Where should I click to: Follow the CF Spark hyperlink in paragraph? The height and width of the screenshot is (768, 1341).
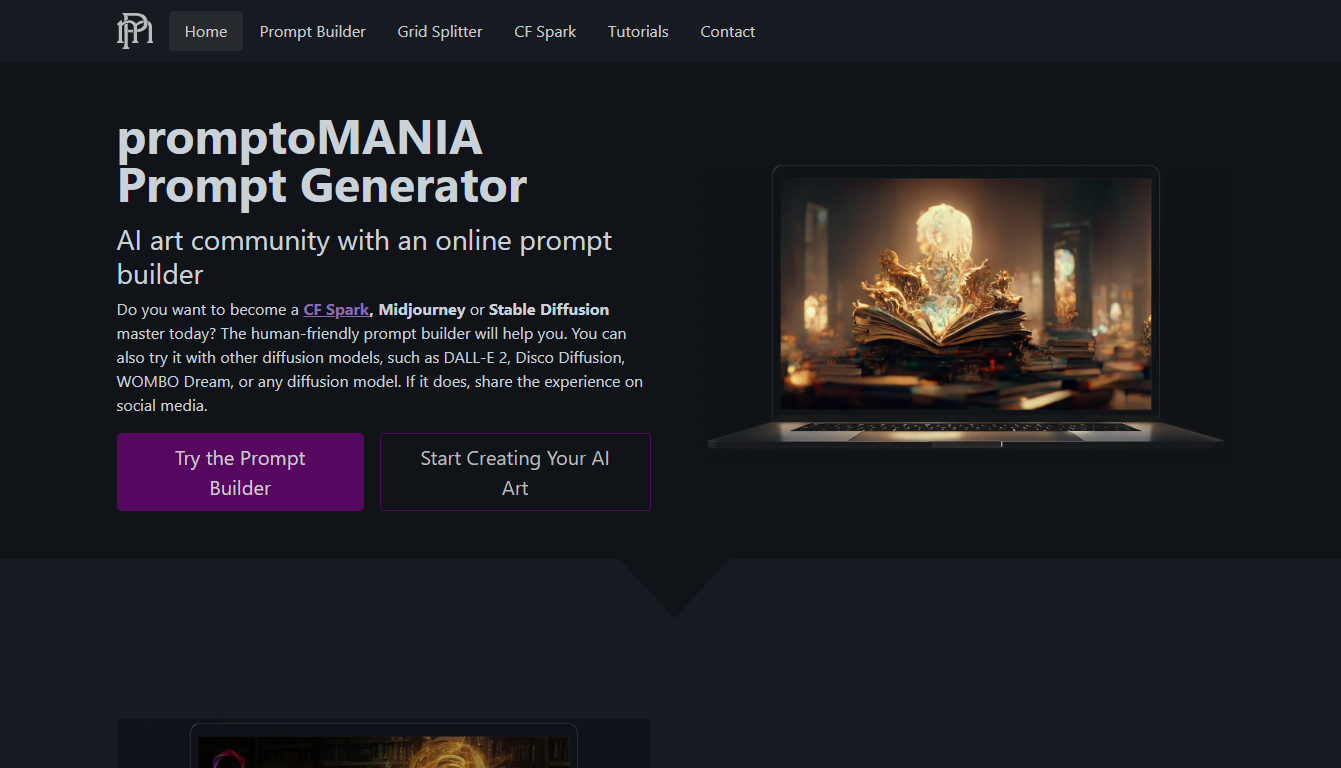[x=336, y=309]
